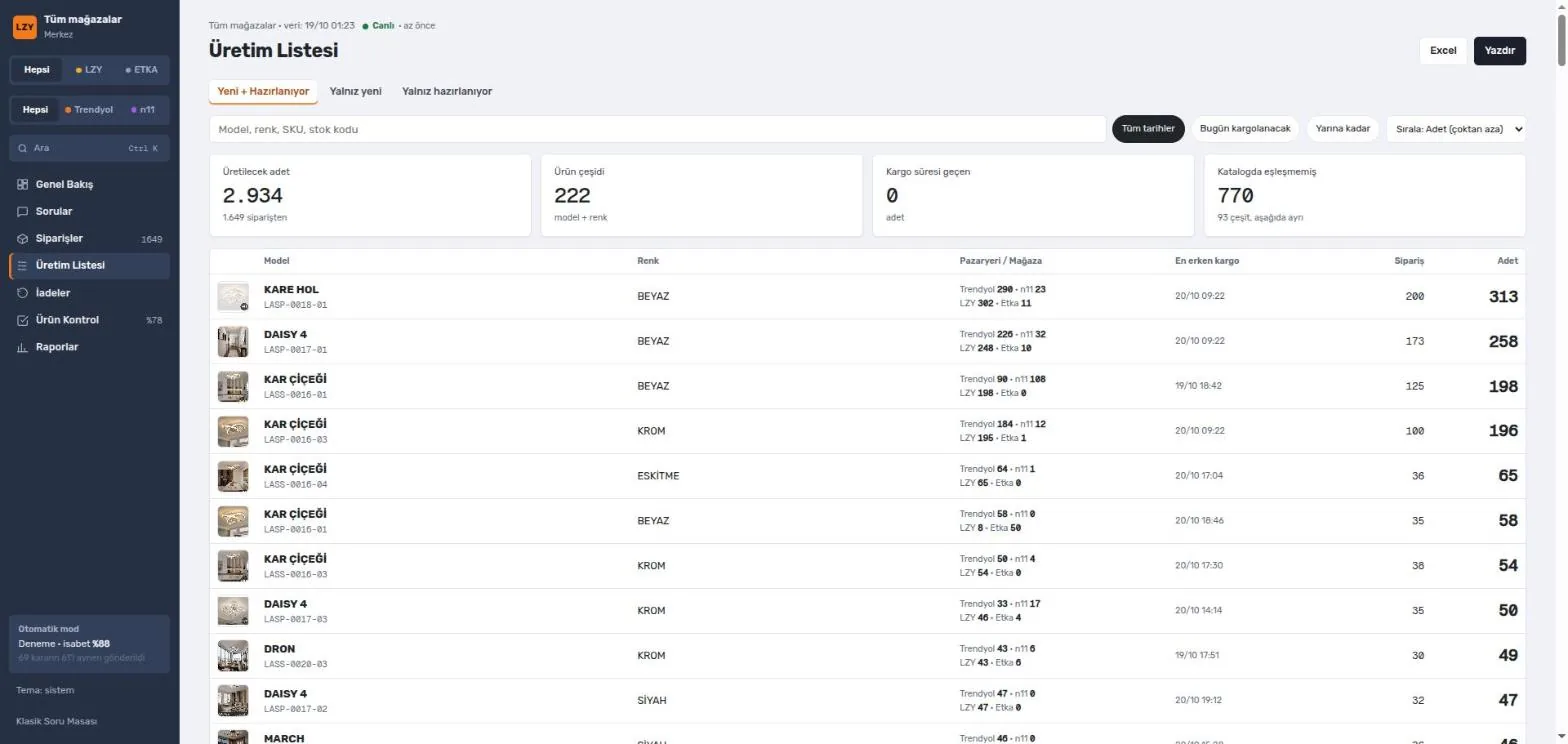Switch to Yeni + Hazırlanıyor tab
This screenshot has width=1568, height=744.
[263, 91]
